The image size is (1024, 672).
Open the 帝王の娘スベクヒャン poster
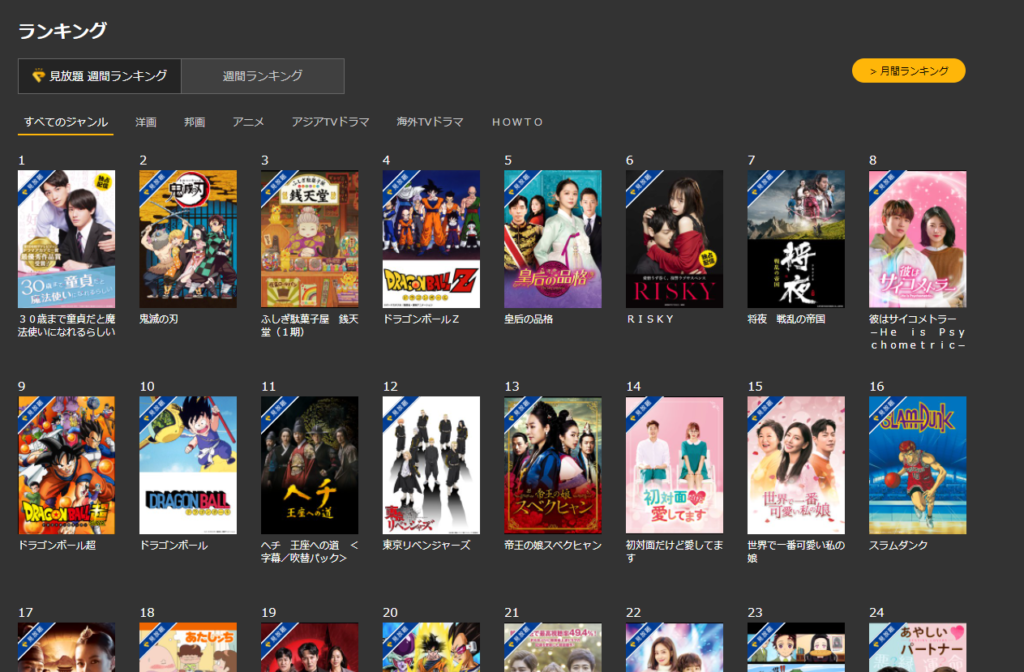click(x=552, y=465)
